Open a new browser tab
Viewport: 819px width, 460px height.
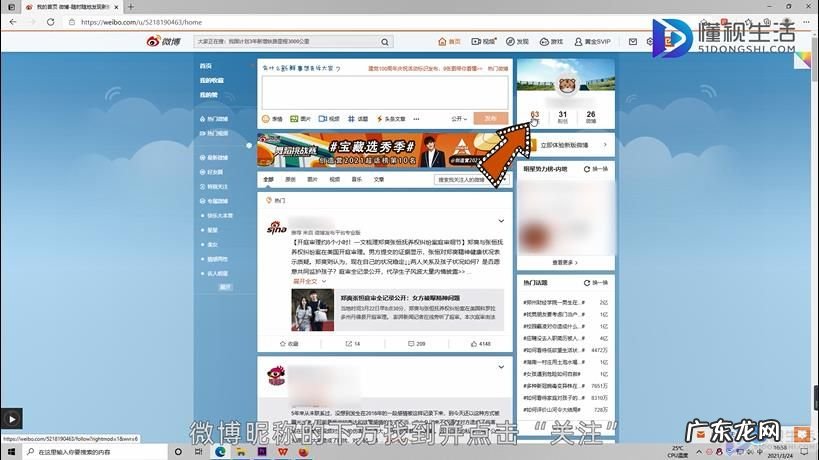click(x=131, y=7)
